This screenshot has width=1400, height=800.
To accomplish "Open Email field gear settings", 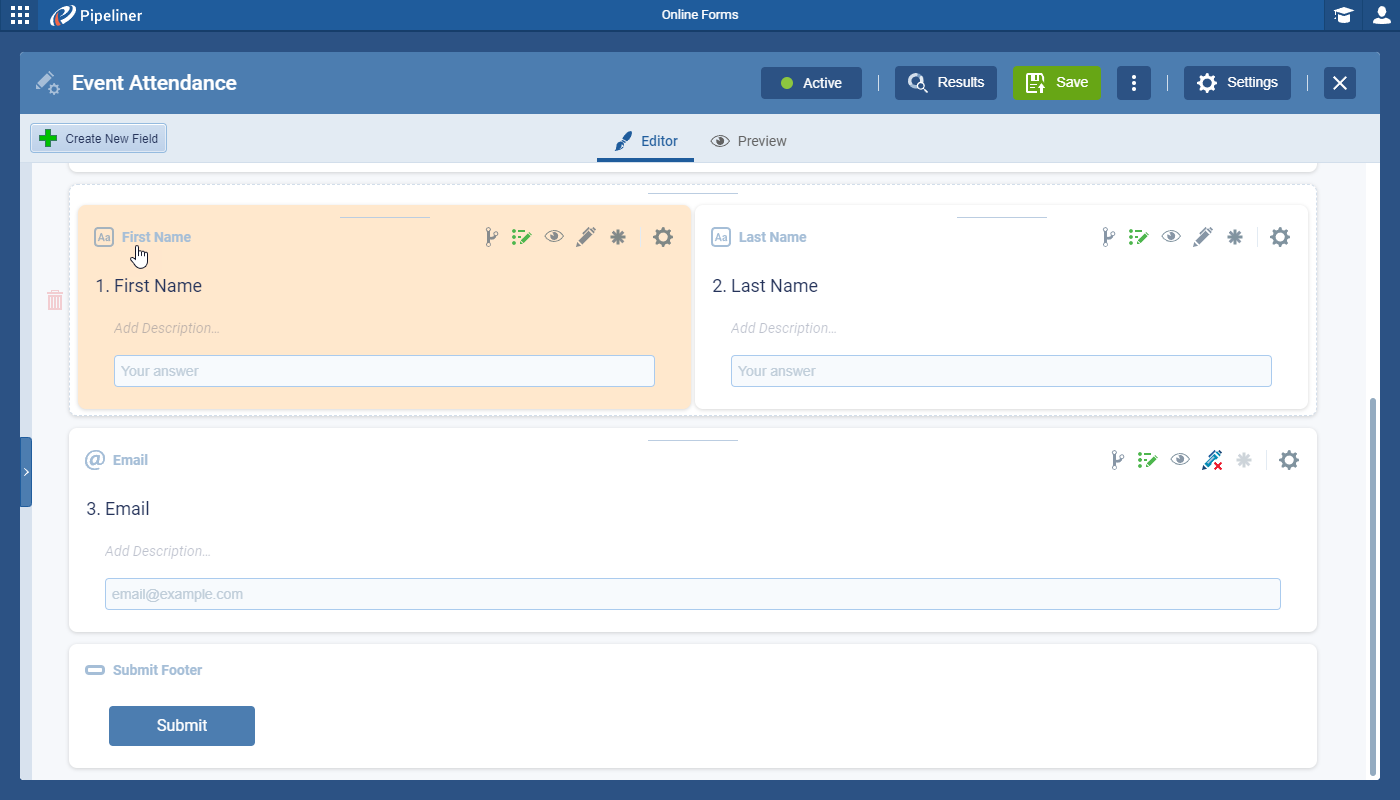I will (1289, 460).
